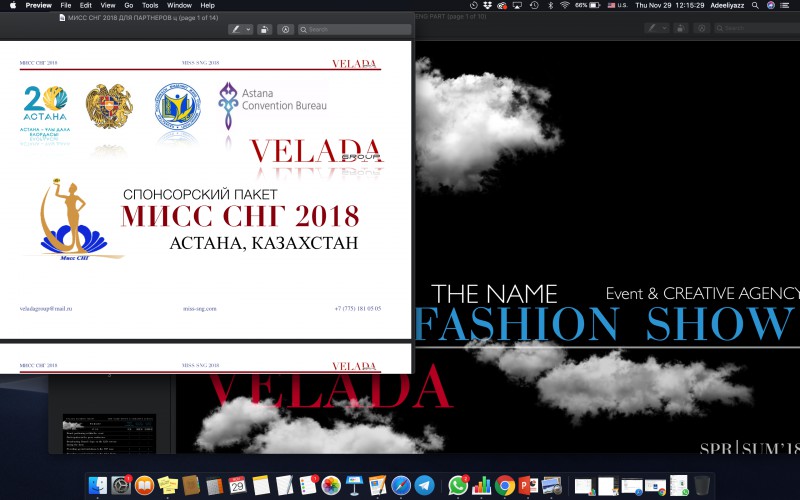
Task: Open Google Chrome from the Dock
Action: click(505, 485)
